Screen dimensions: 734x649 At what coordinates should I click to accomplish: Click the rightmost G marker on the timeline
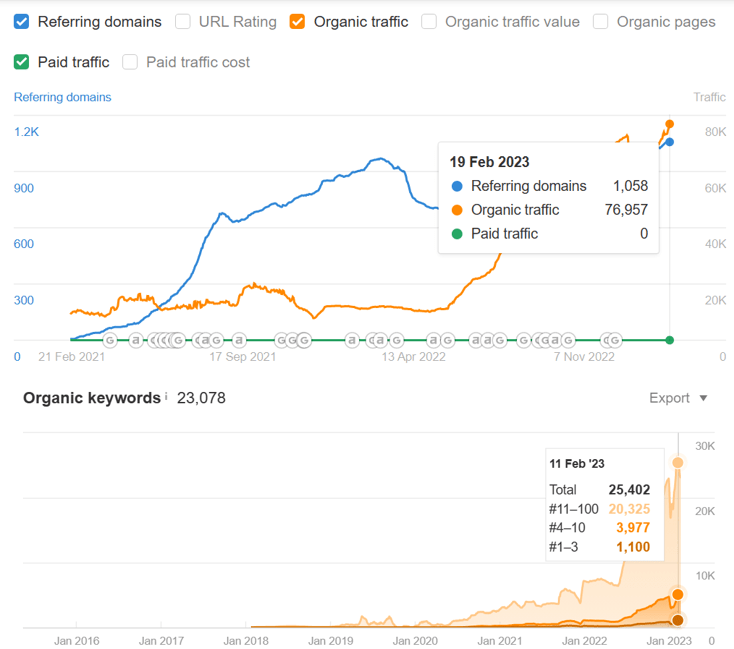pos(615,340)
